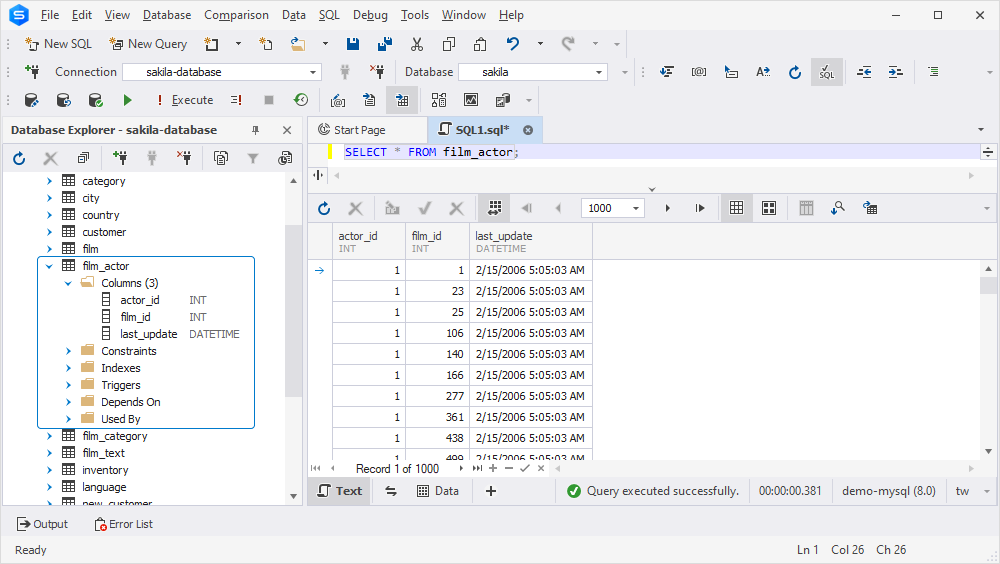
Task: Switch to the Data view tab
Action: point(438,491)
